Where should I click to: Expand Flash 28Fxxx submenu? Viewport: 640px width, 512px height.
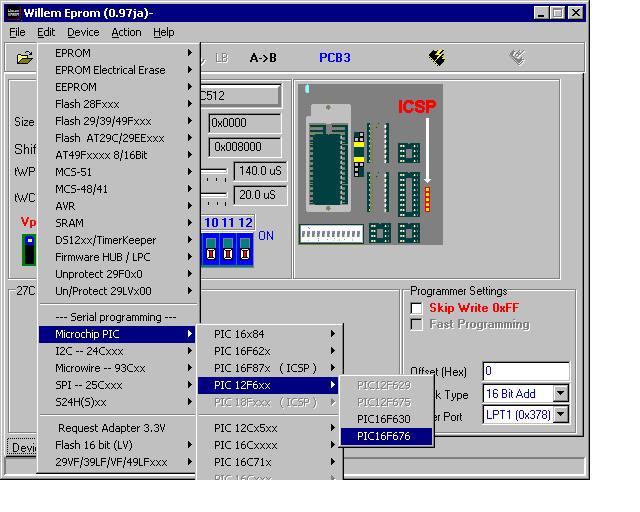point(117,104)
